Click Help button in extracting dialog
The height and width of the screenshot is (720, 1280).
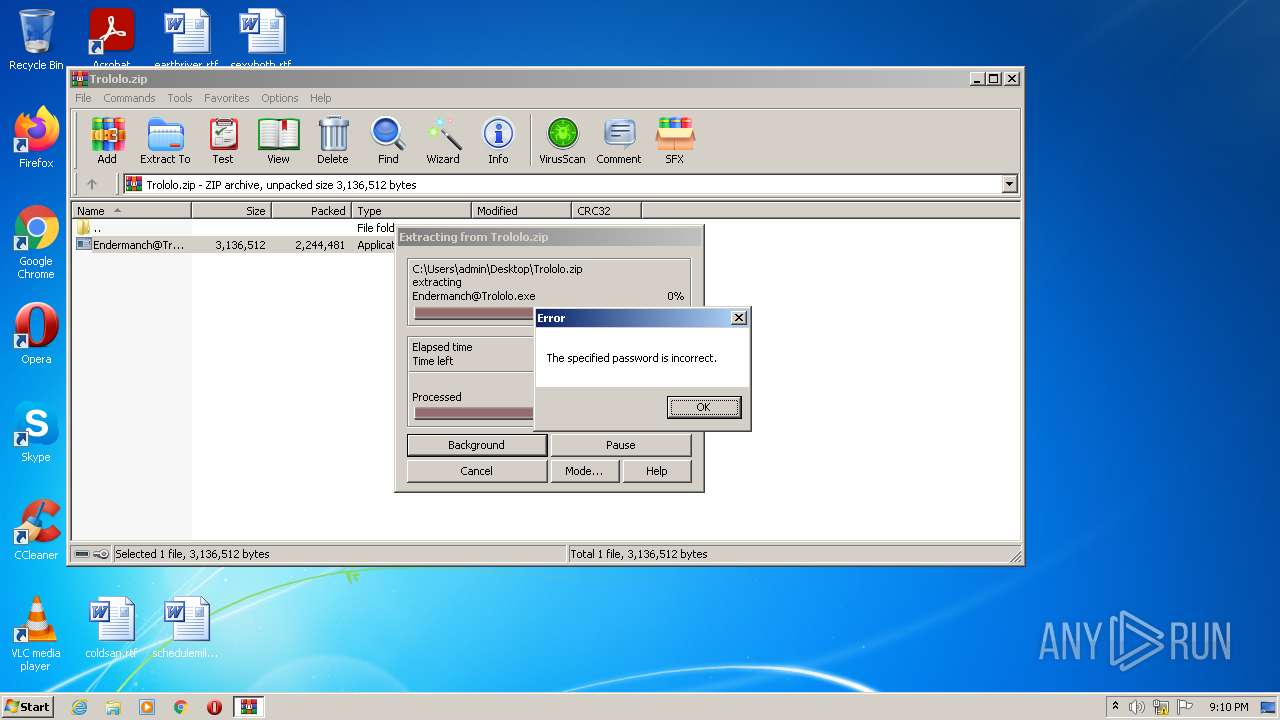coord(657,471)
